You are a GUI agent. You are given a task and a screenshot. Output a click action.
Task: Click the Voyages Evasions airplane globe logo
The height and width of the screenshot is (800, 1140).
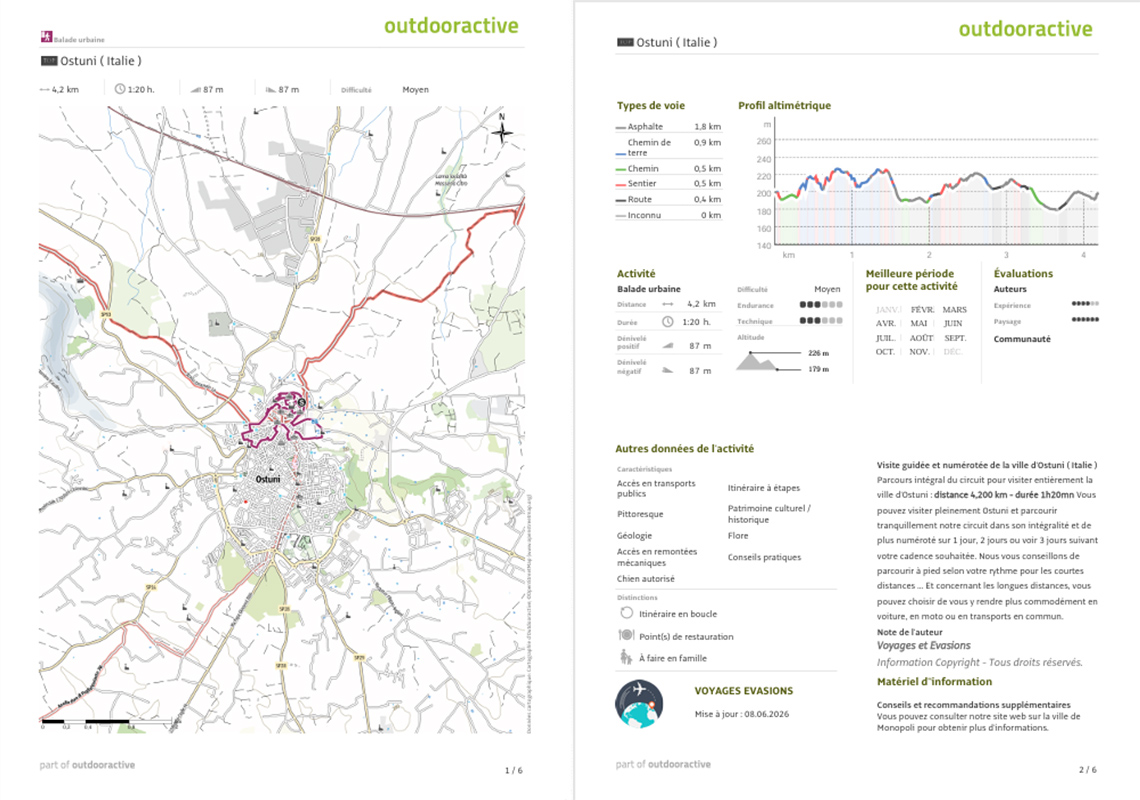[639, 704]
